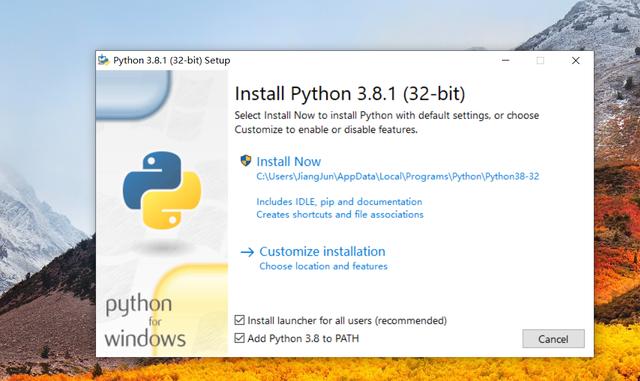The image size is (640, 381).
Task: Minimize the Python Setup window
Action: click(505, 60)
